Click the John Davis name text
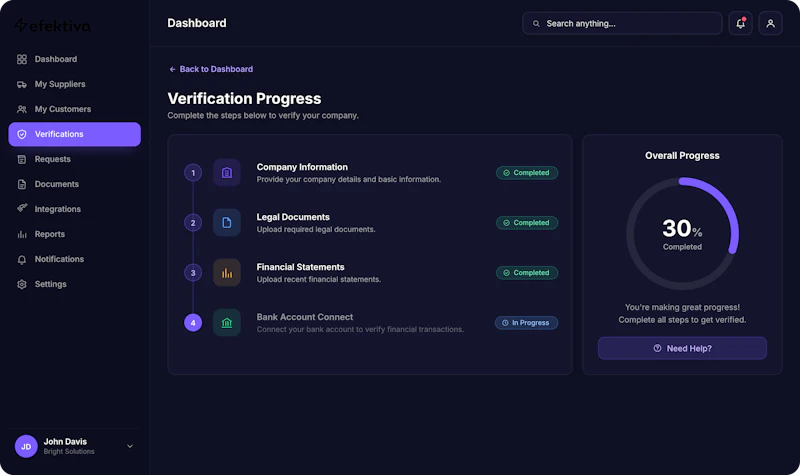Viewport: 800px width, 475px height. pos(65,442)
